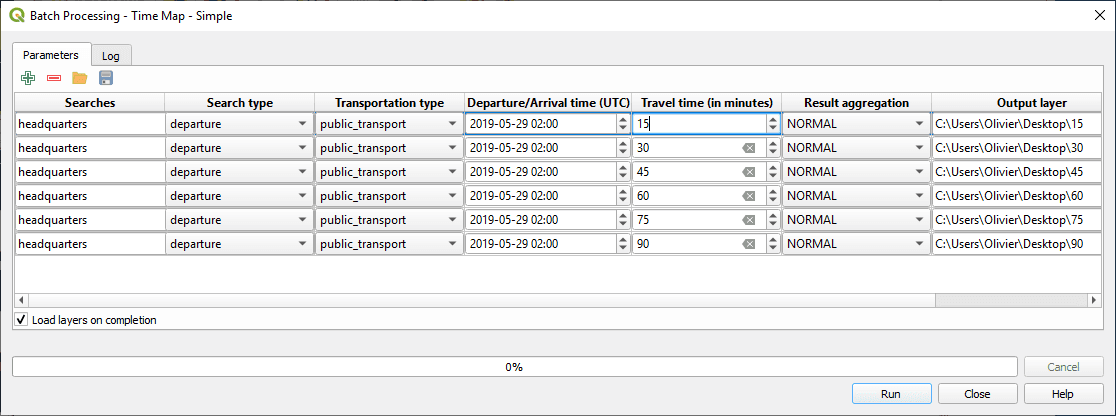Open Result aggregation dropdown in last row
Viewport: 1116px width, 416px height.
(x=919, y=244)
